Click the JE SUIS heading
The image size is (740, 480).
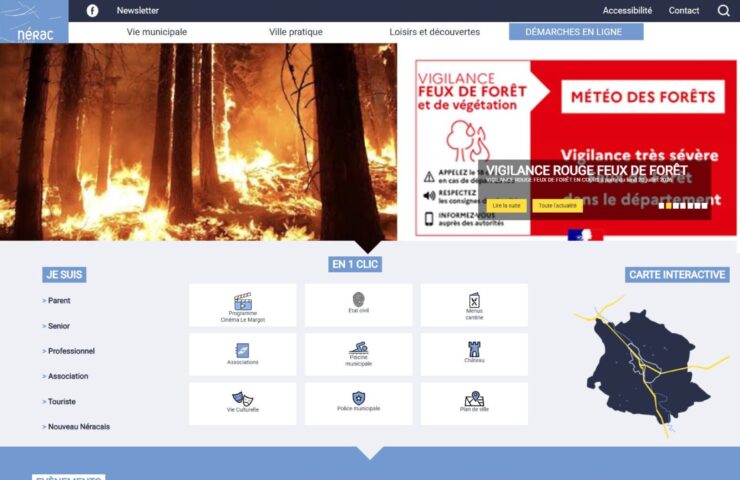tap(64, 275)
